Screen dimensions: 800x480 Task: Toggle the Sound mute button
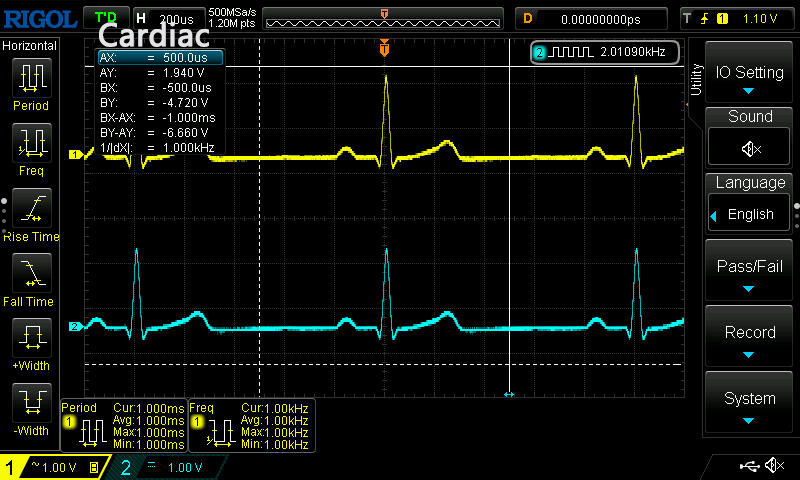749,148
